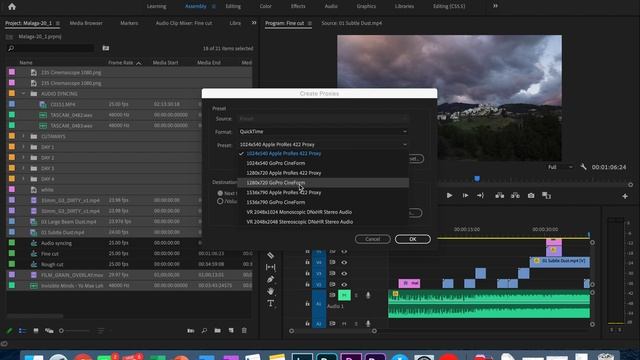This screenshot has width=640, height=360.
Task: Open Program monitor wrench settings
Action: pos(583,167)
